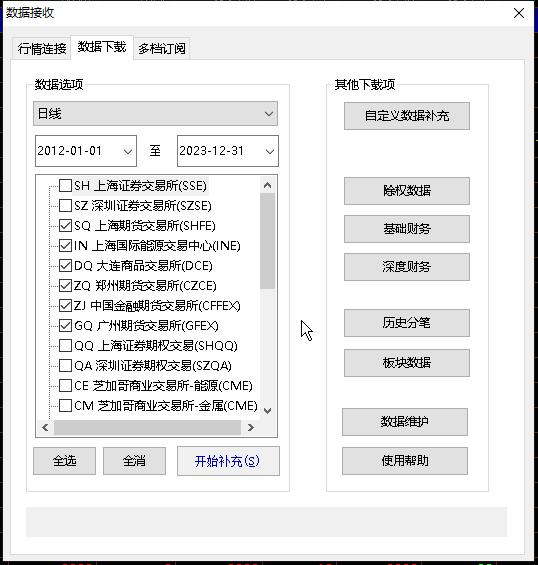Viewport: 538px width, 565px height.
Task: Click the horizontal scrollbar thumb of exchange list
Action: click(x=147, y=428)
